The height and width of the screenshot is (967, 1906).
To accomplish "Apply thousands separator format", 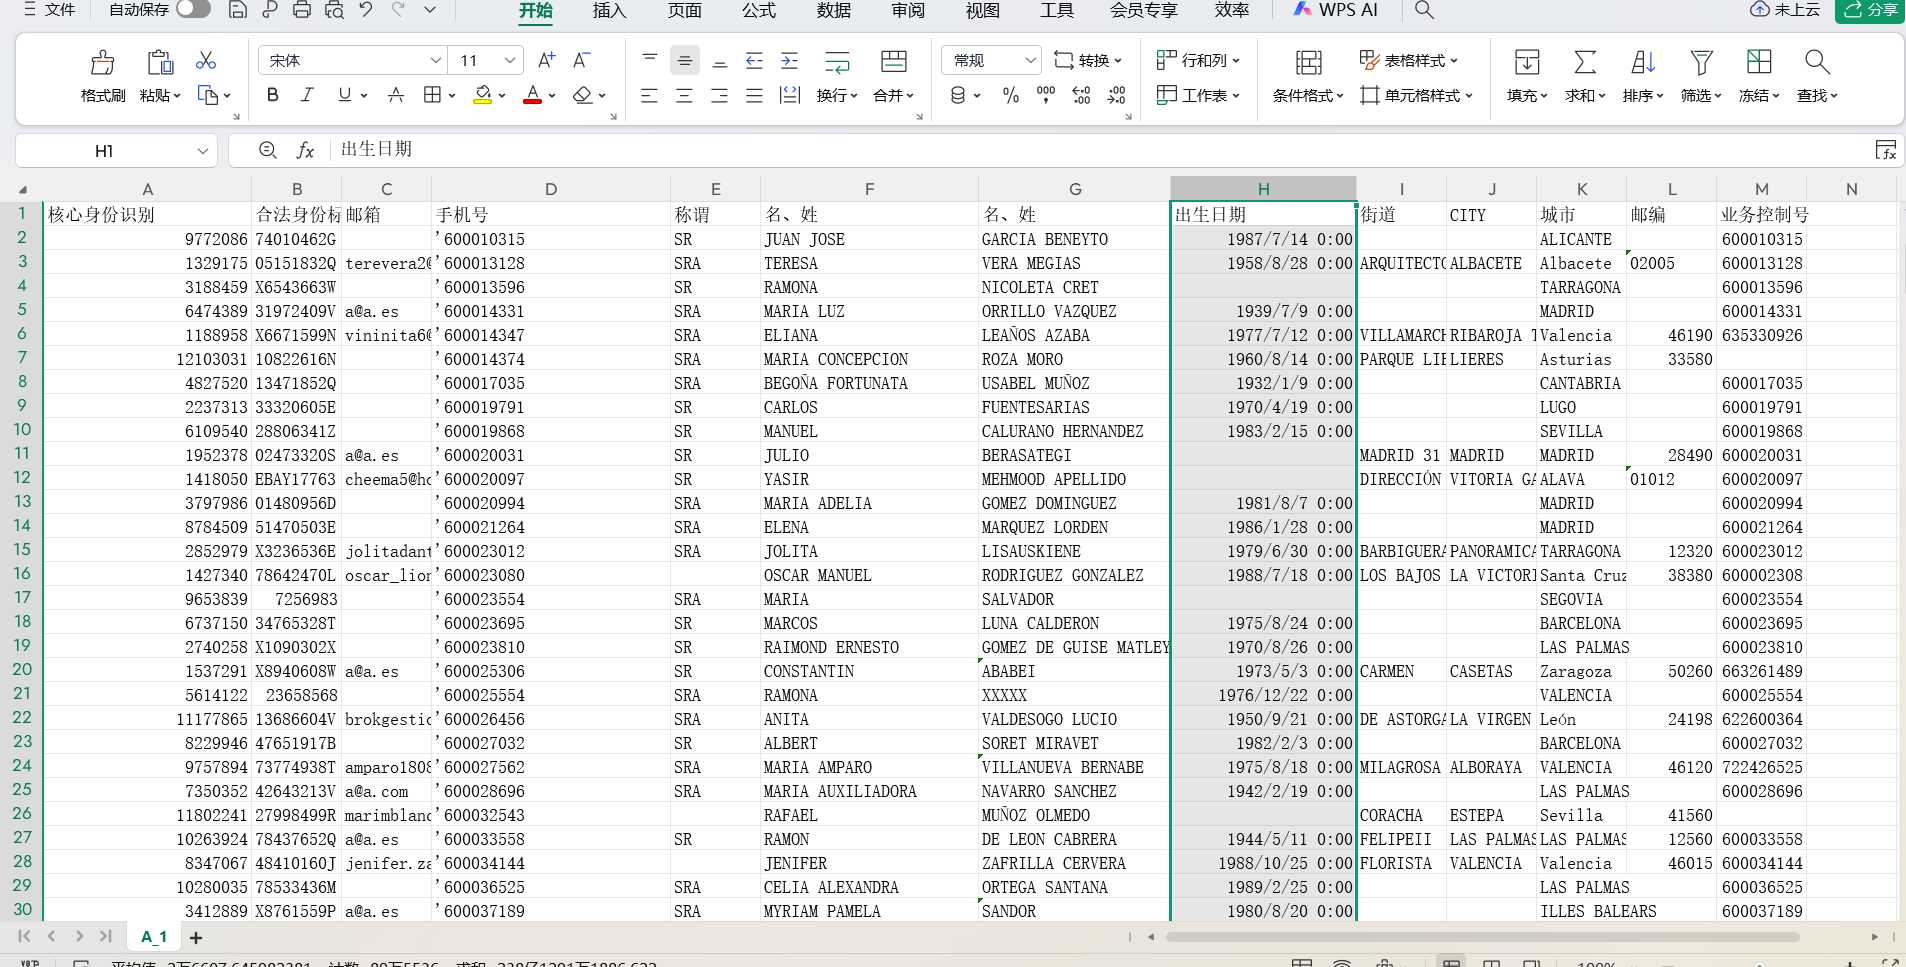I will click(x=1046, y=95).
